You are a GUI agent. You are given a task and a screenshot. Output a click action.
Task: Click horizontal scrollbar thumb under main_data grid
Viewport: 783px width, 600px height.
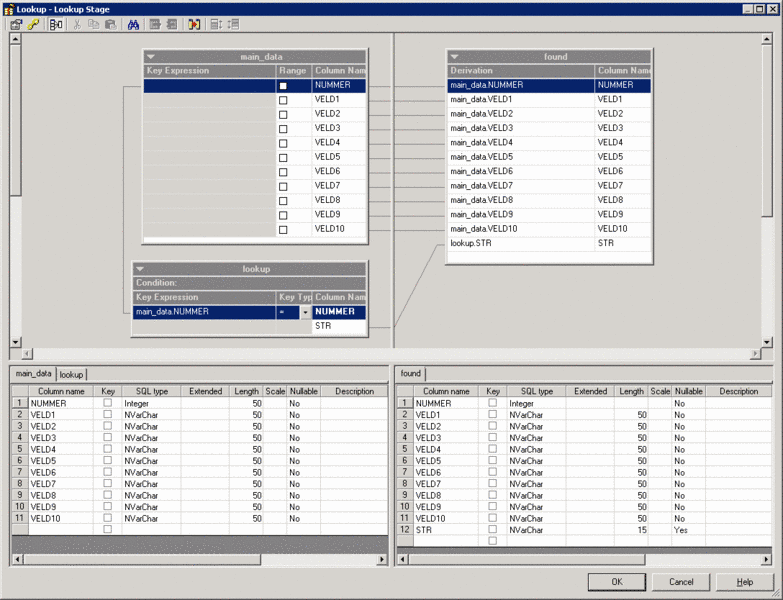[142, 560]
